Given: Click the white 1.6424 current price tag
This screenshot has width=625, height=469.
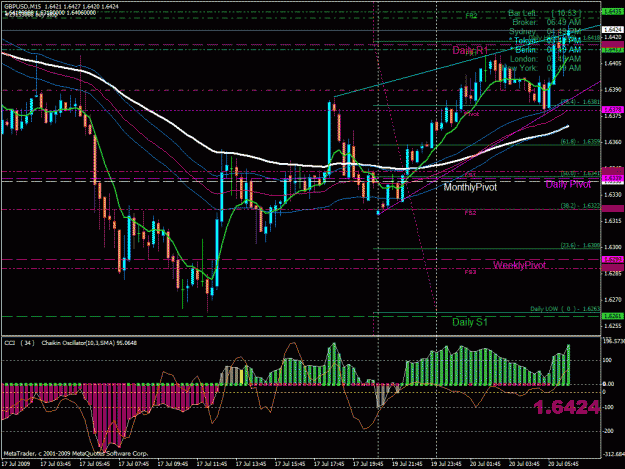Looking at the screenshot, I should (x=612, y=30).
